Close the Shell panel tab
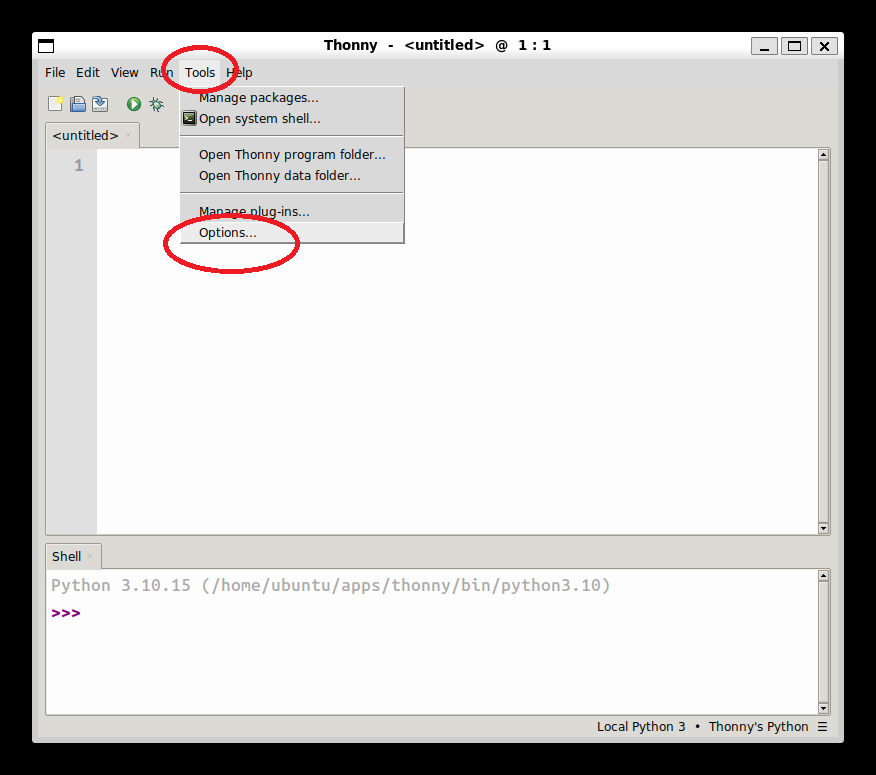 point(90,556)
